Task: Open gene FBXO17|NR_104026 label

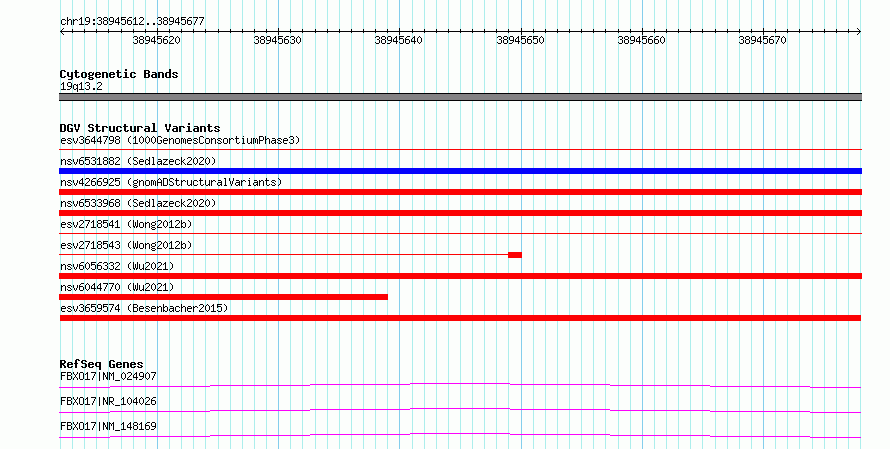Action: point(108,401)
